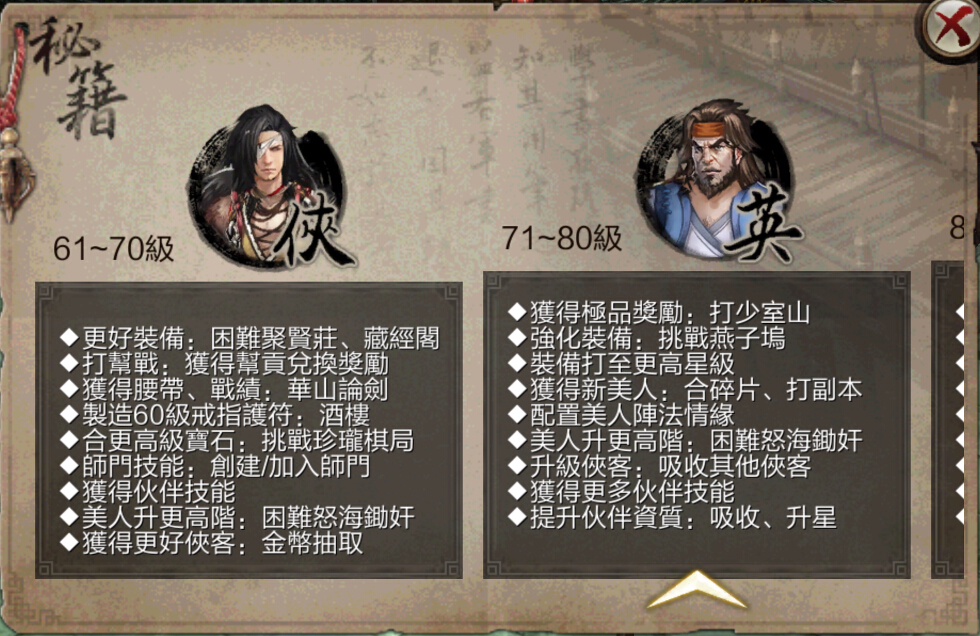Click 獲得更好俠客：金幣抽取 tip
Viewport: 980px width, 636px height.
pos(212,543)
